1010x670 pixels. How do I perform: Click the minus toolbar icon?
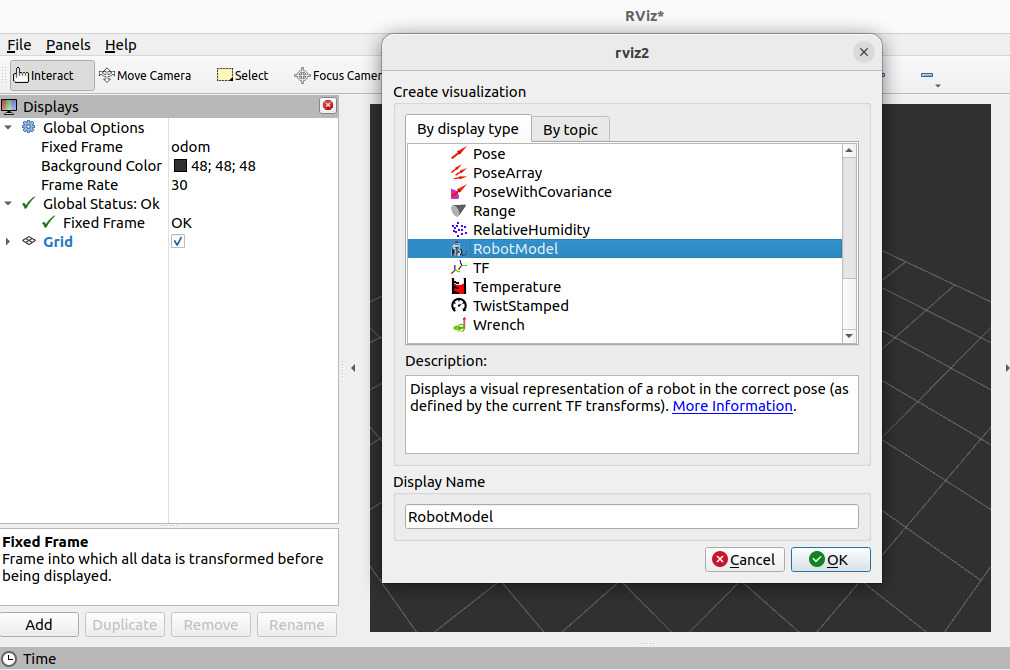click(927, 75)
